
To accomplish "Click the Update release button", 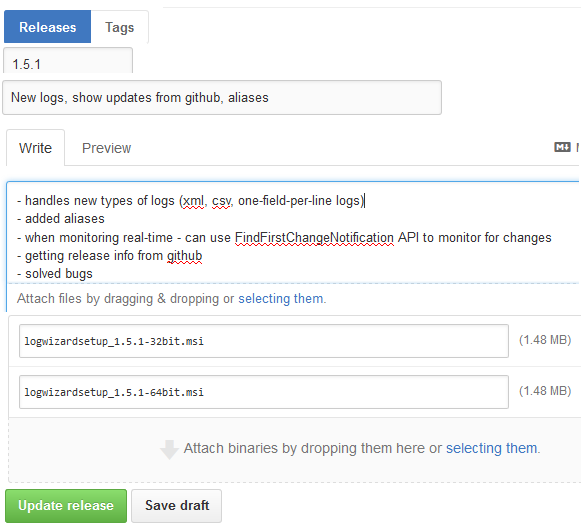I will pyautogui.click(x=66, y=506).
